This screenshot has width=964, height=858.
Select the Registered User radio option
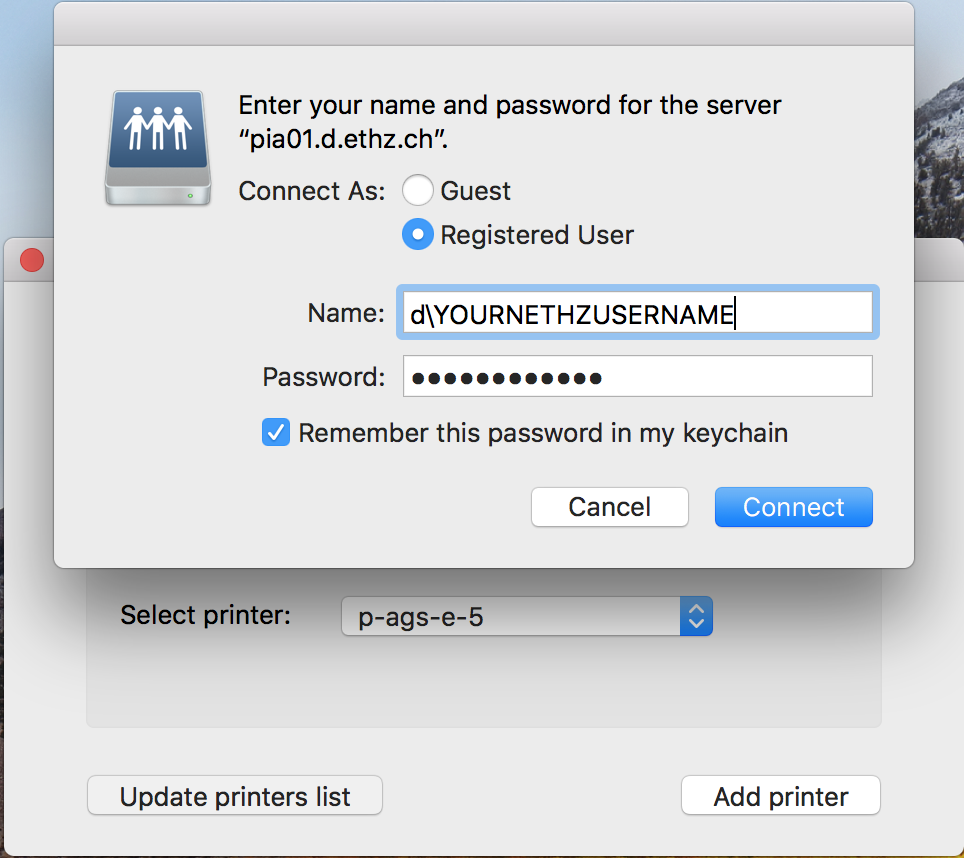[417, 234]
